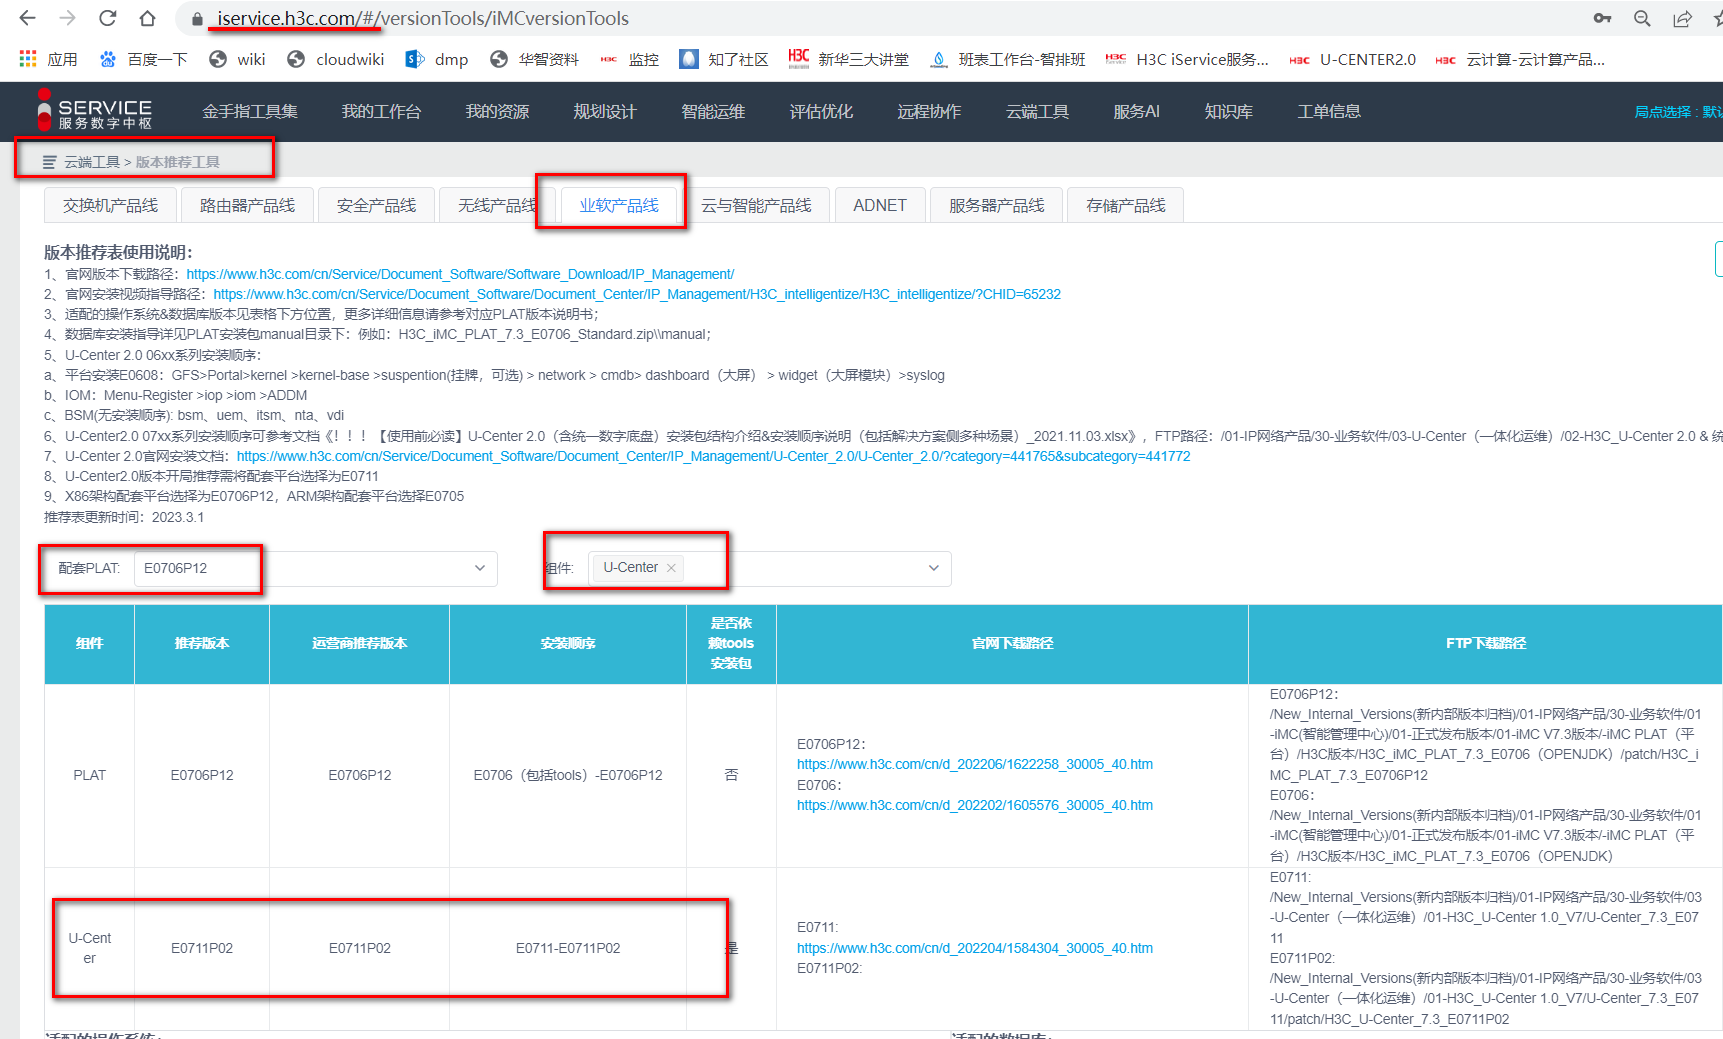Open the IP_Management software download link
This screenshot has width=1723, height=1039.
pyautogui.click(x=460, y=274)
